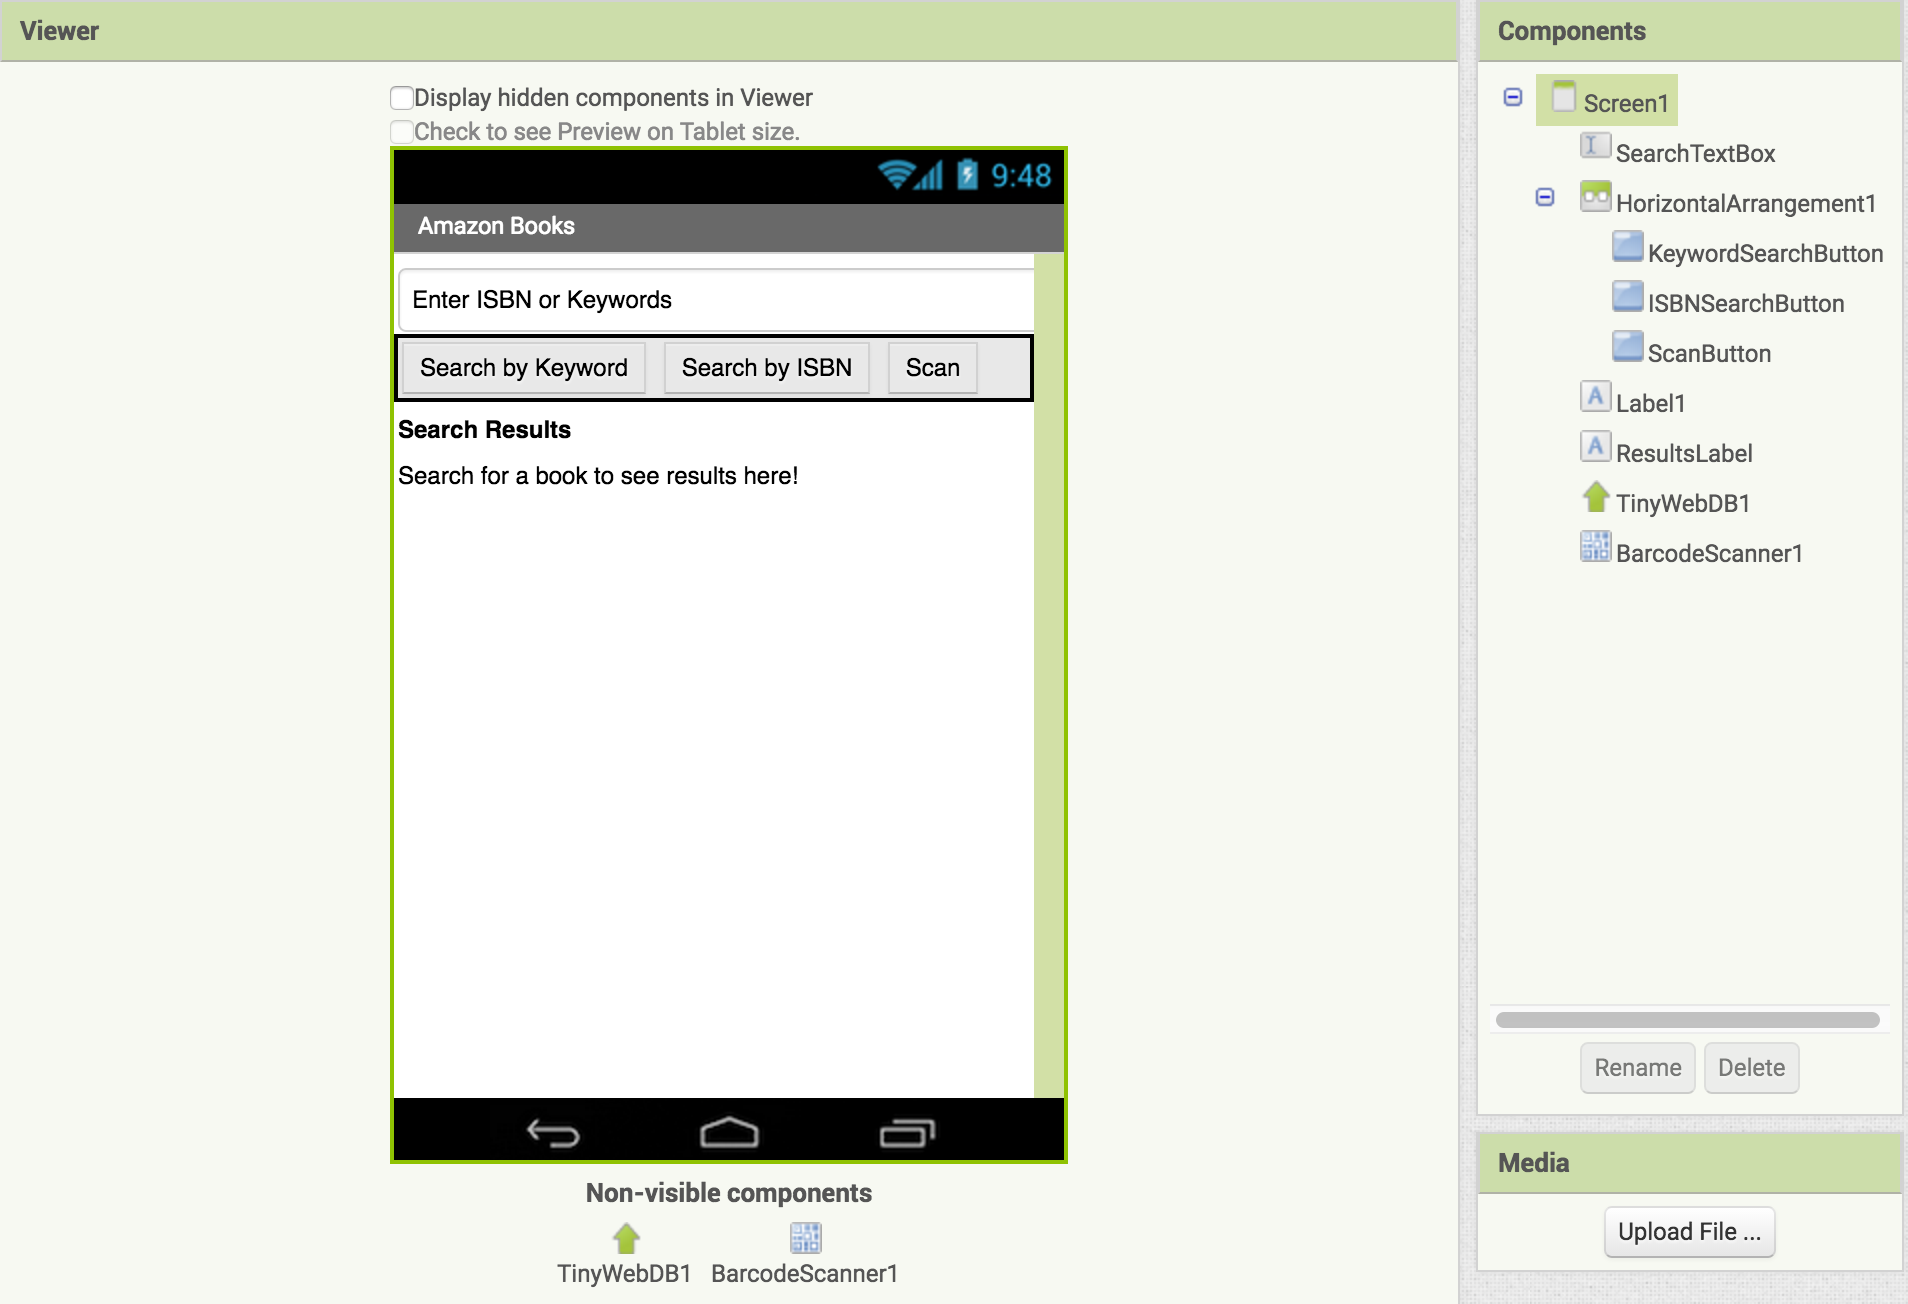
Task: Enable Display hidden components in Viewer
Action: [x=402, y=98]
